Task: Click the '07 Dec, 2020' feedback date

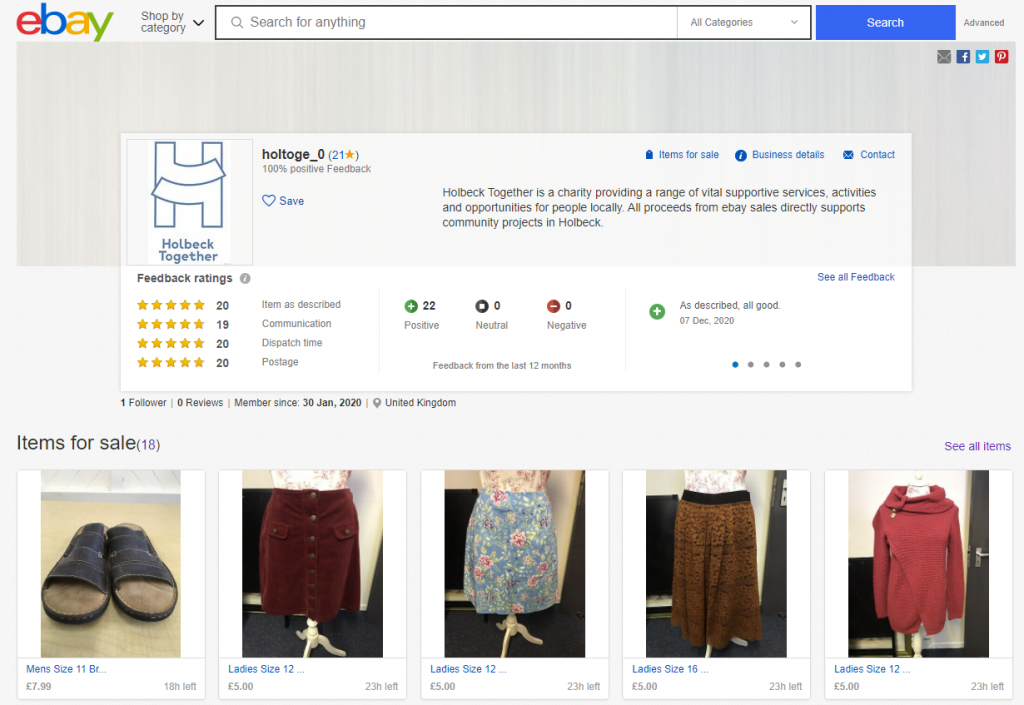Action: pyautogui.click(x=707, y=321)
